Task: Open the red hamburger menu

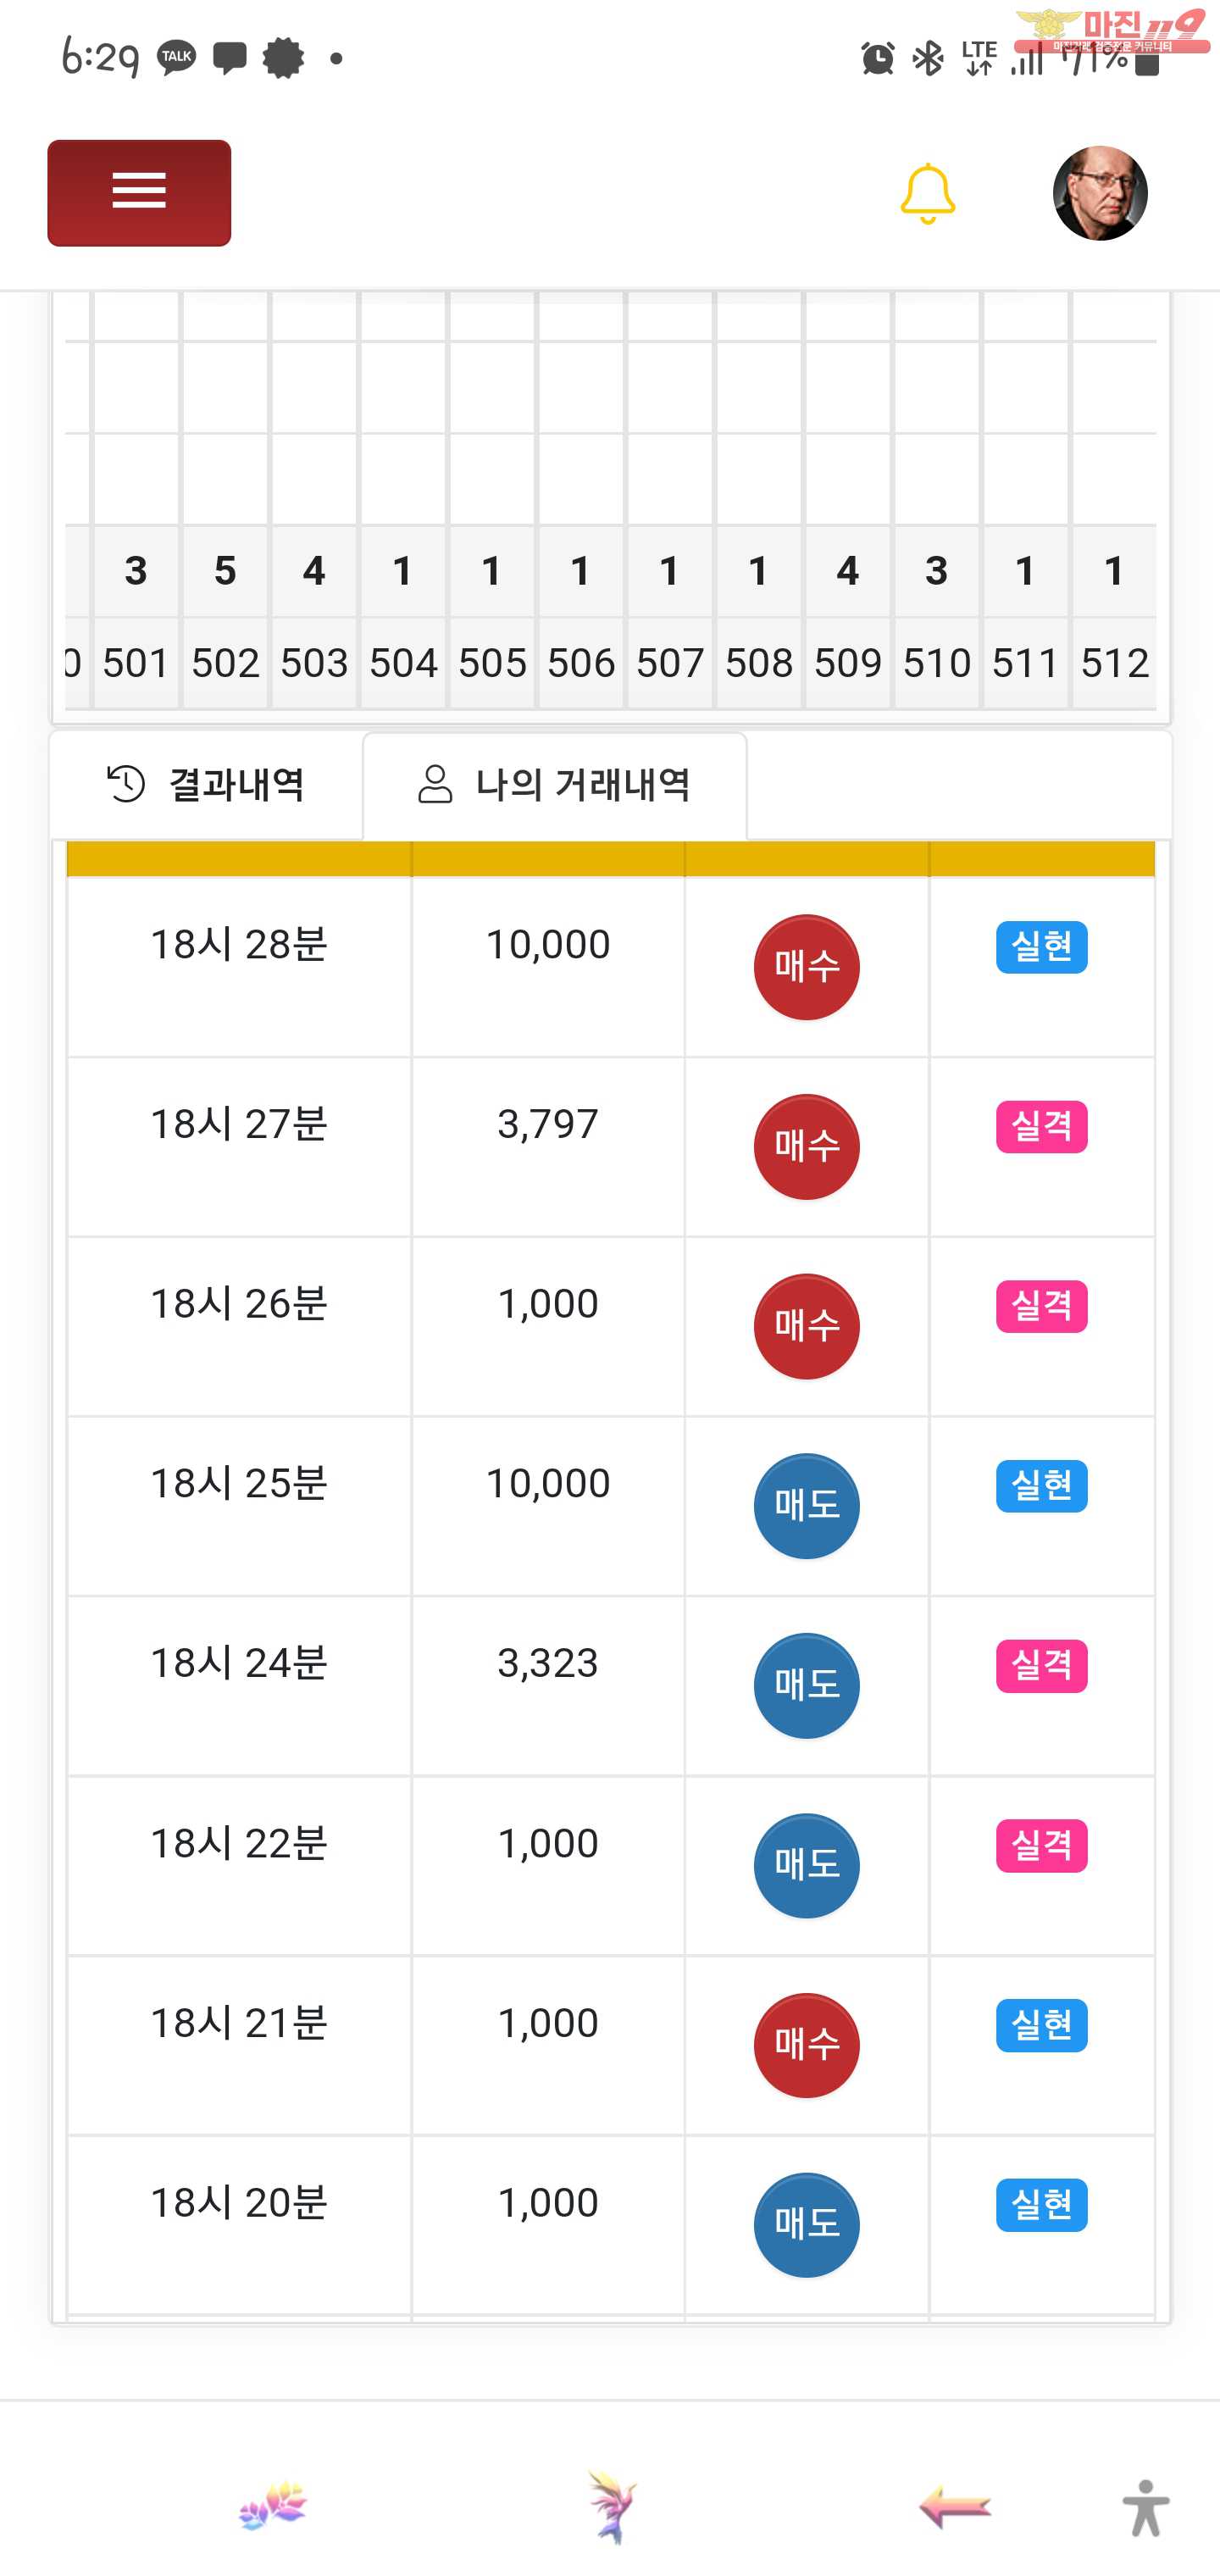Action: point(139,192)
